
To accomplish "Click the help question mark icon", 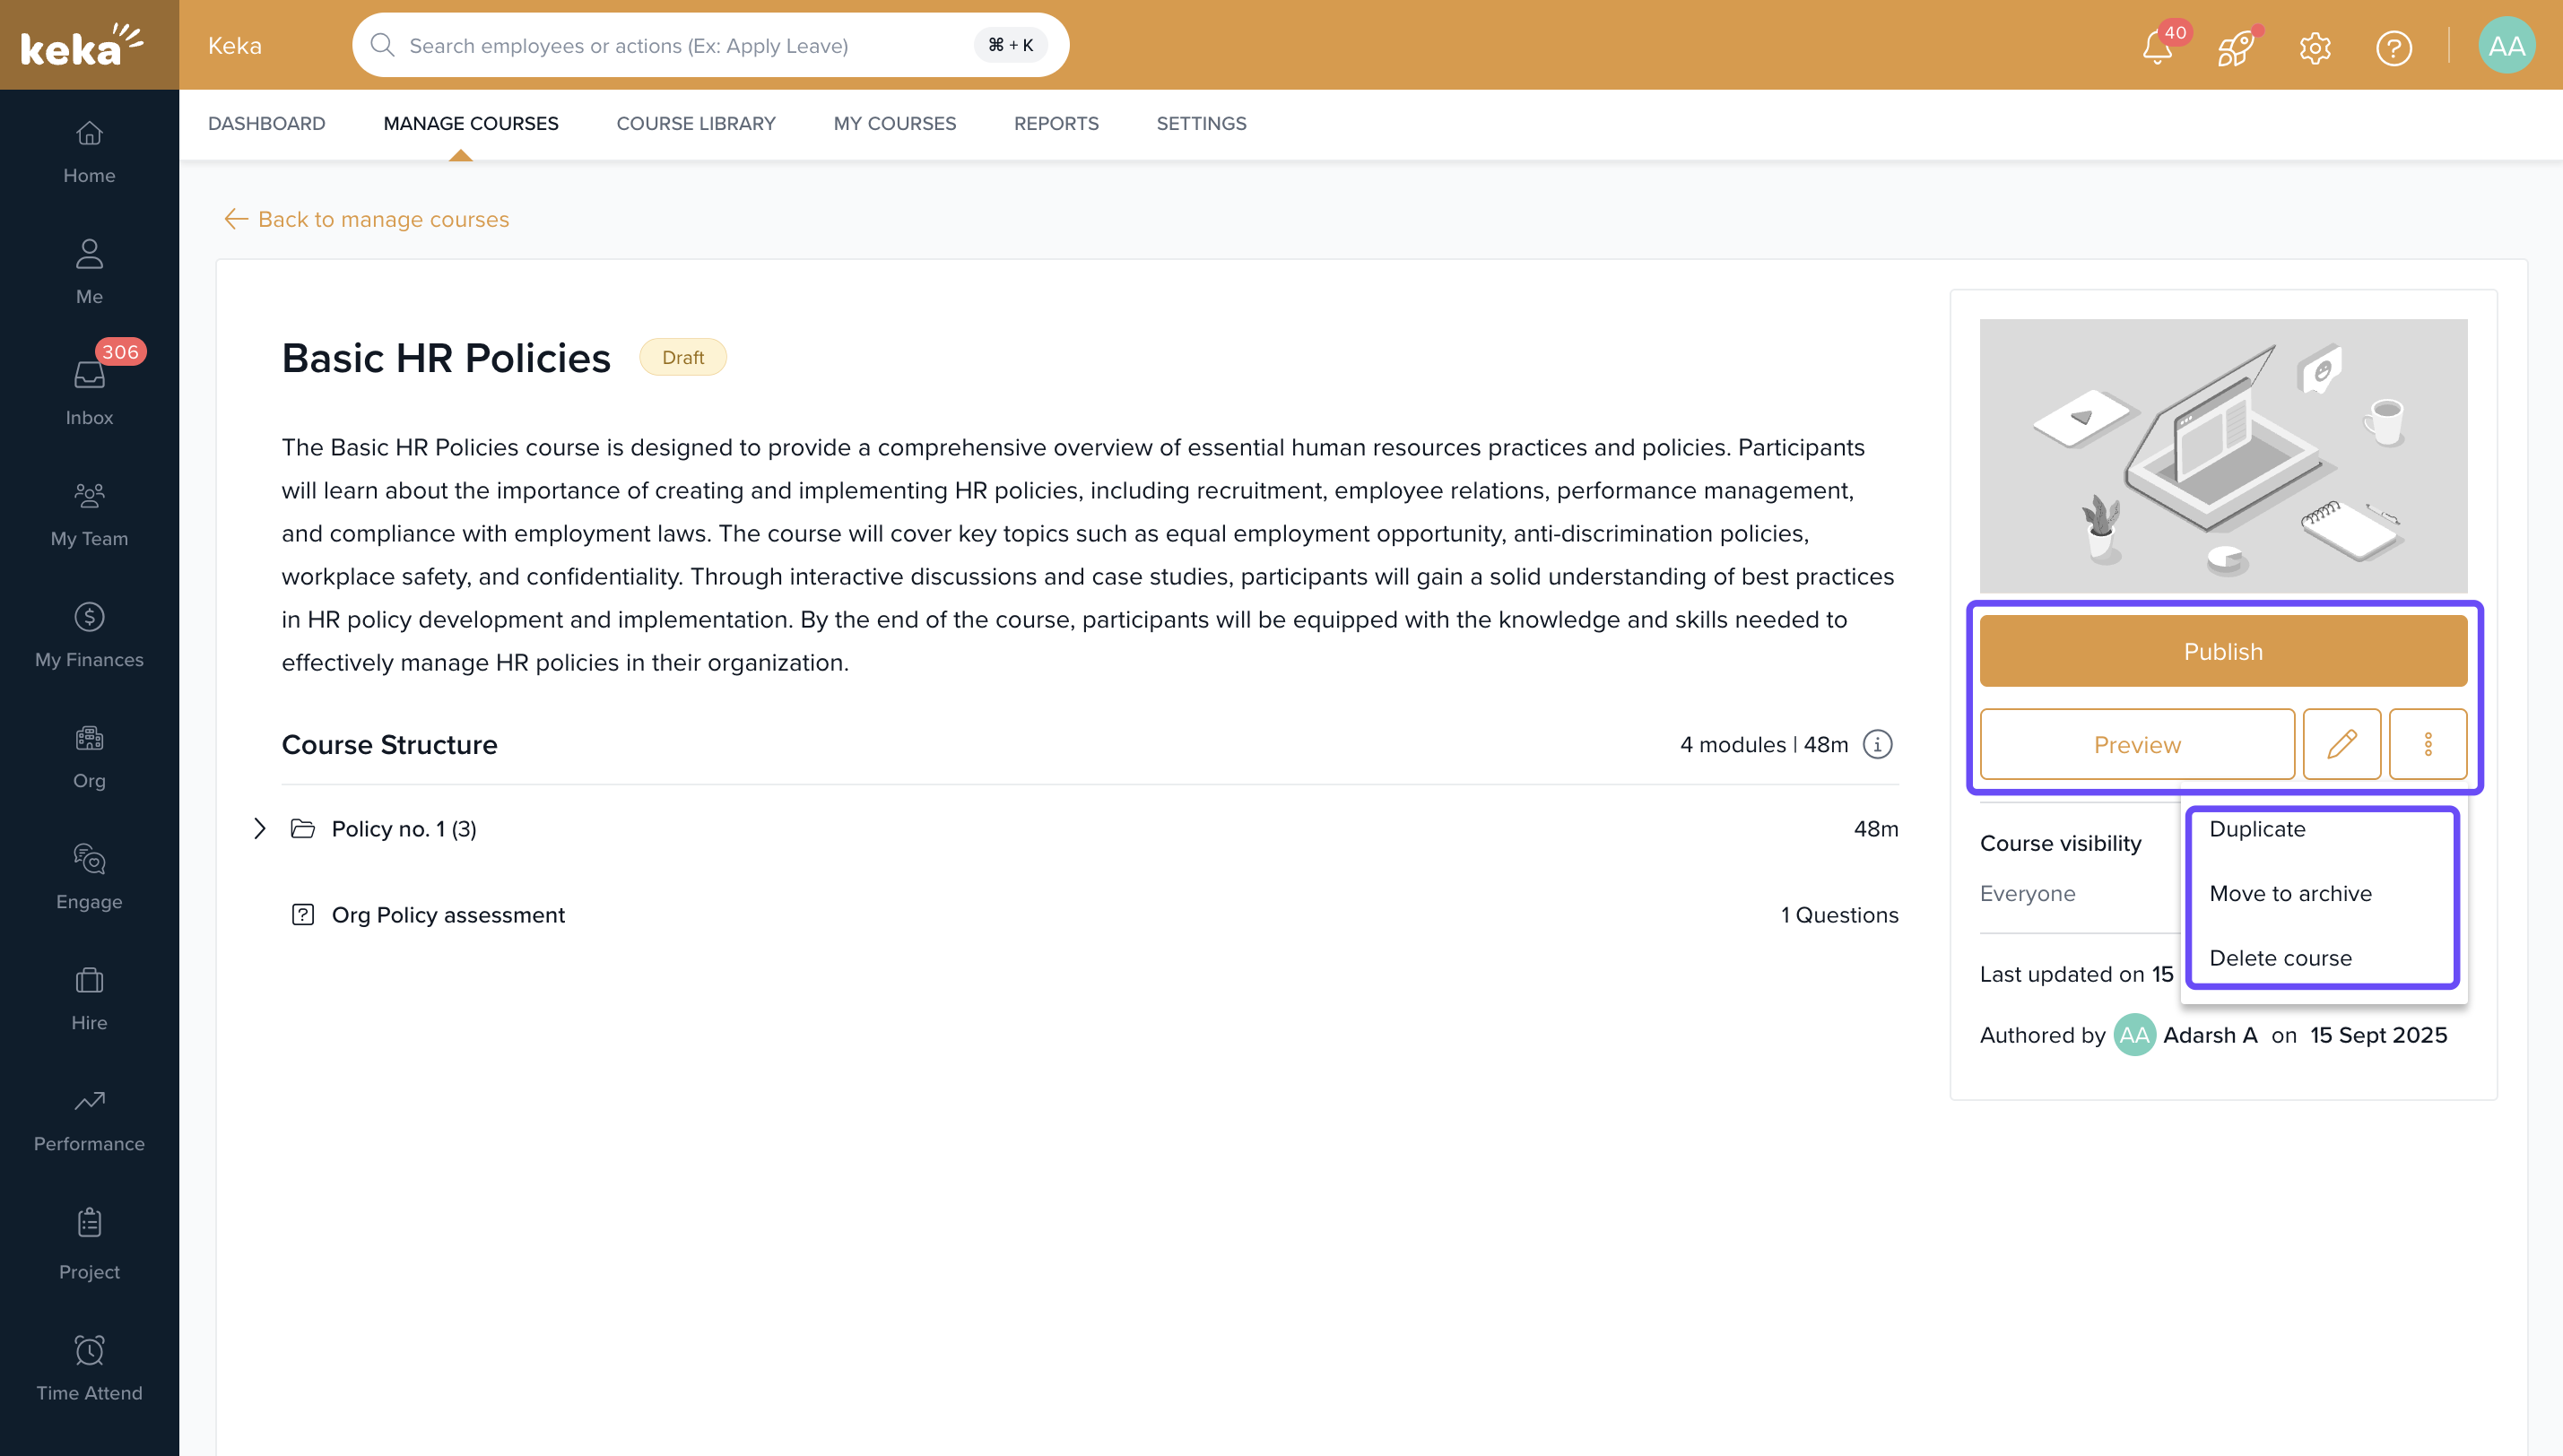I will pos(2393,47).
